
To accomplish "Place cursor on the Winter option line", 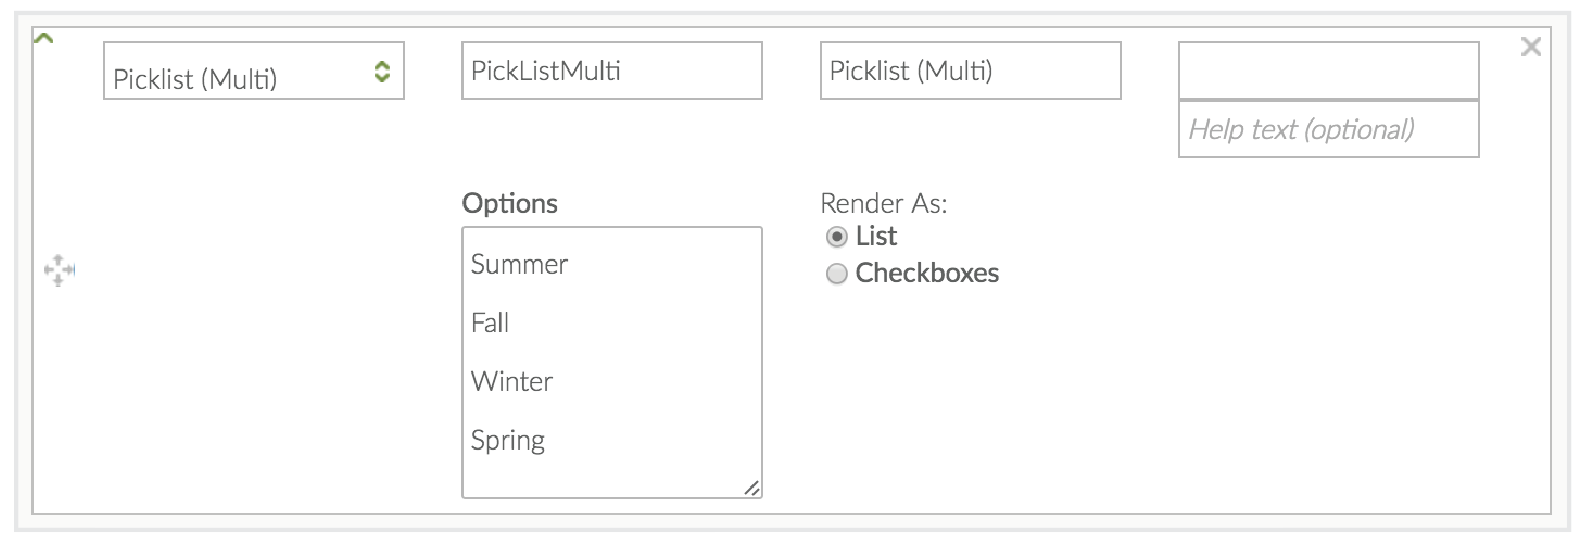I will pos(512,382).
